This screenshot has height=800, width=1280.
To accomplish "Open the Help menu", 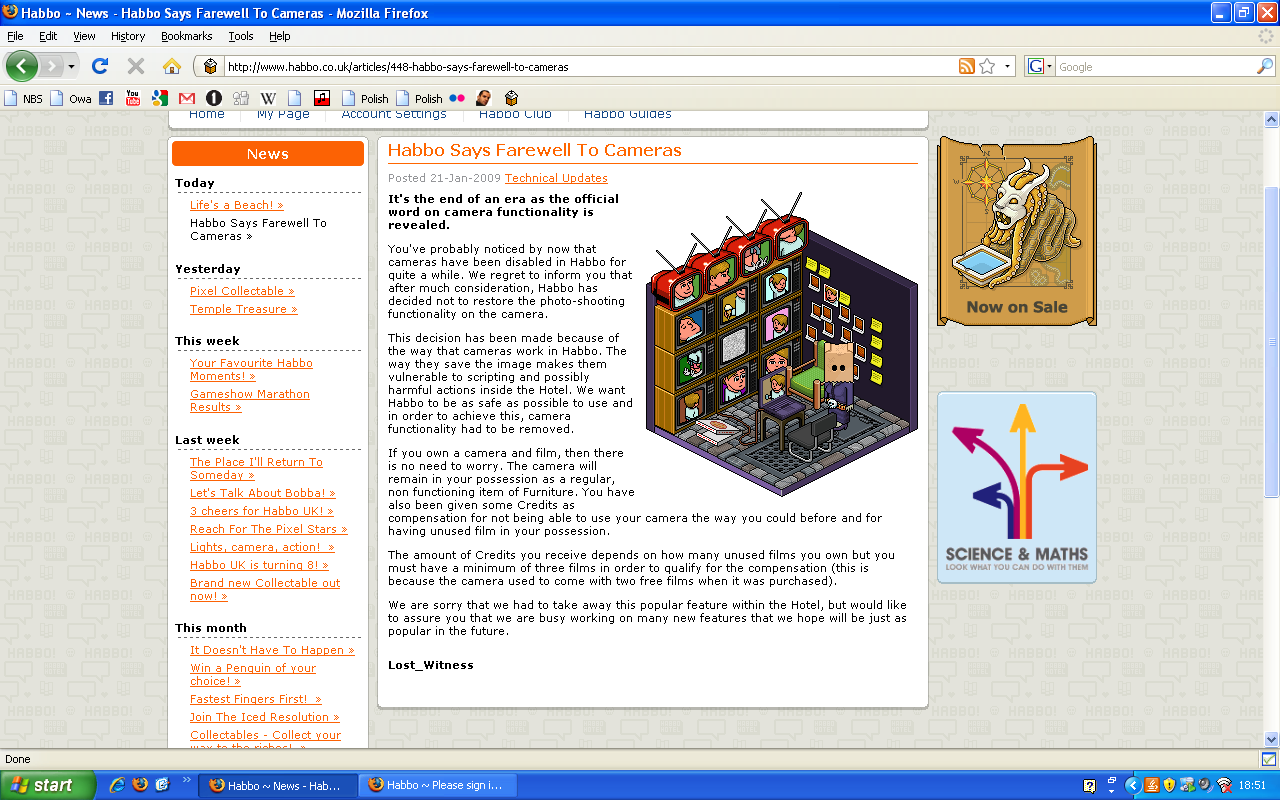I will (x=280, y=36).
